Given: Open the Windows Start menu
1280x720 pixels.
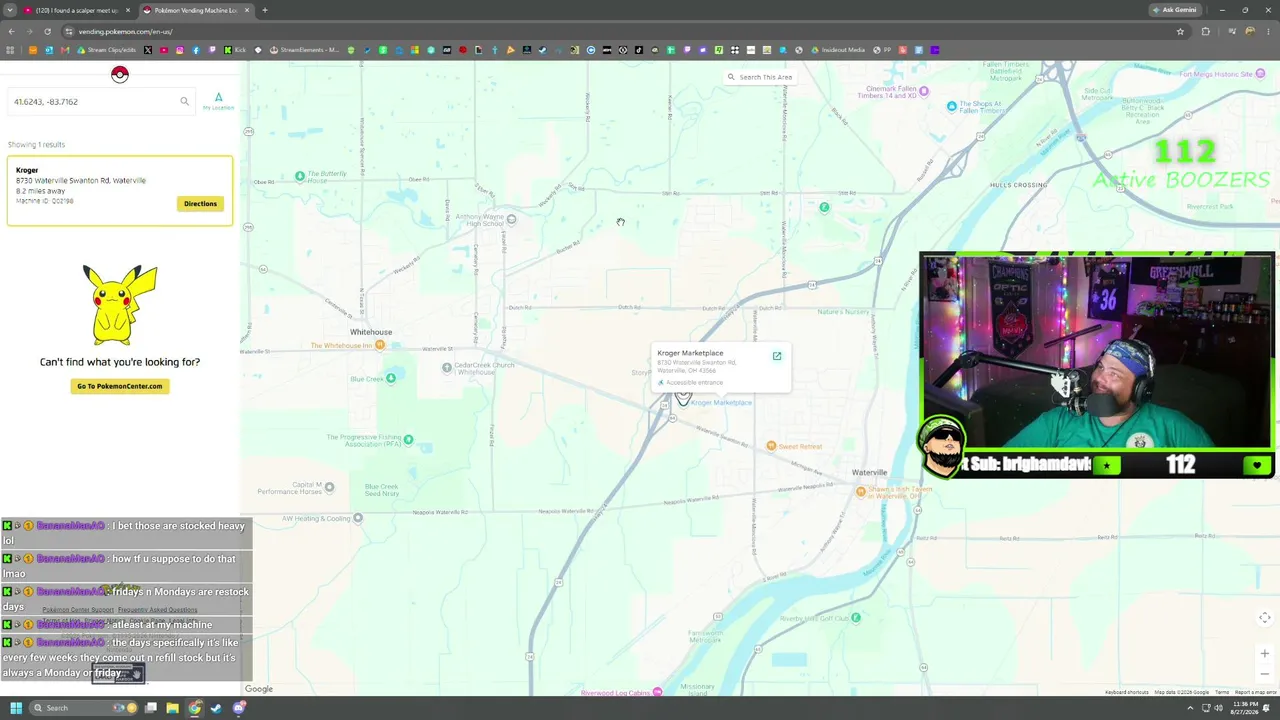Looking at the screenshot, I should [x=15, y=708].
